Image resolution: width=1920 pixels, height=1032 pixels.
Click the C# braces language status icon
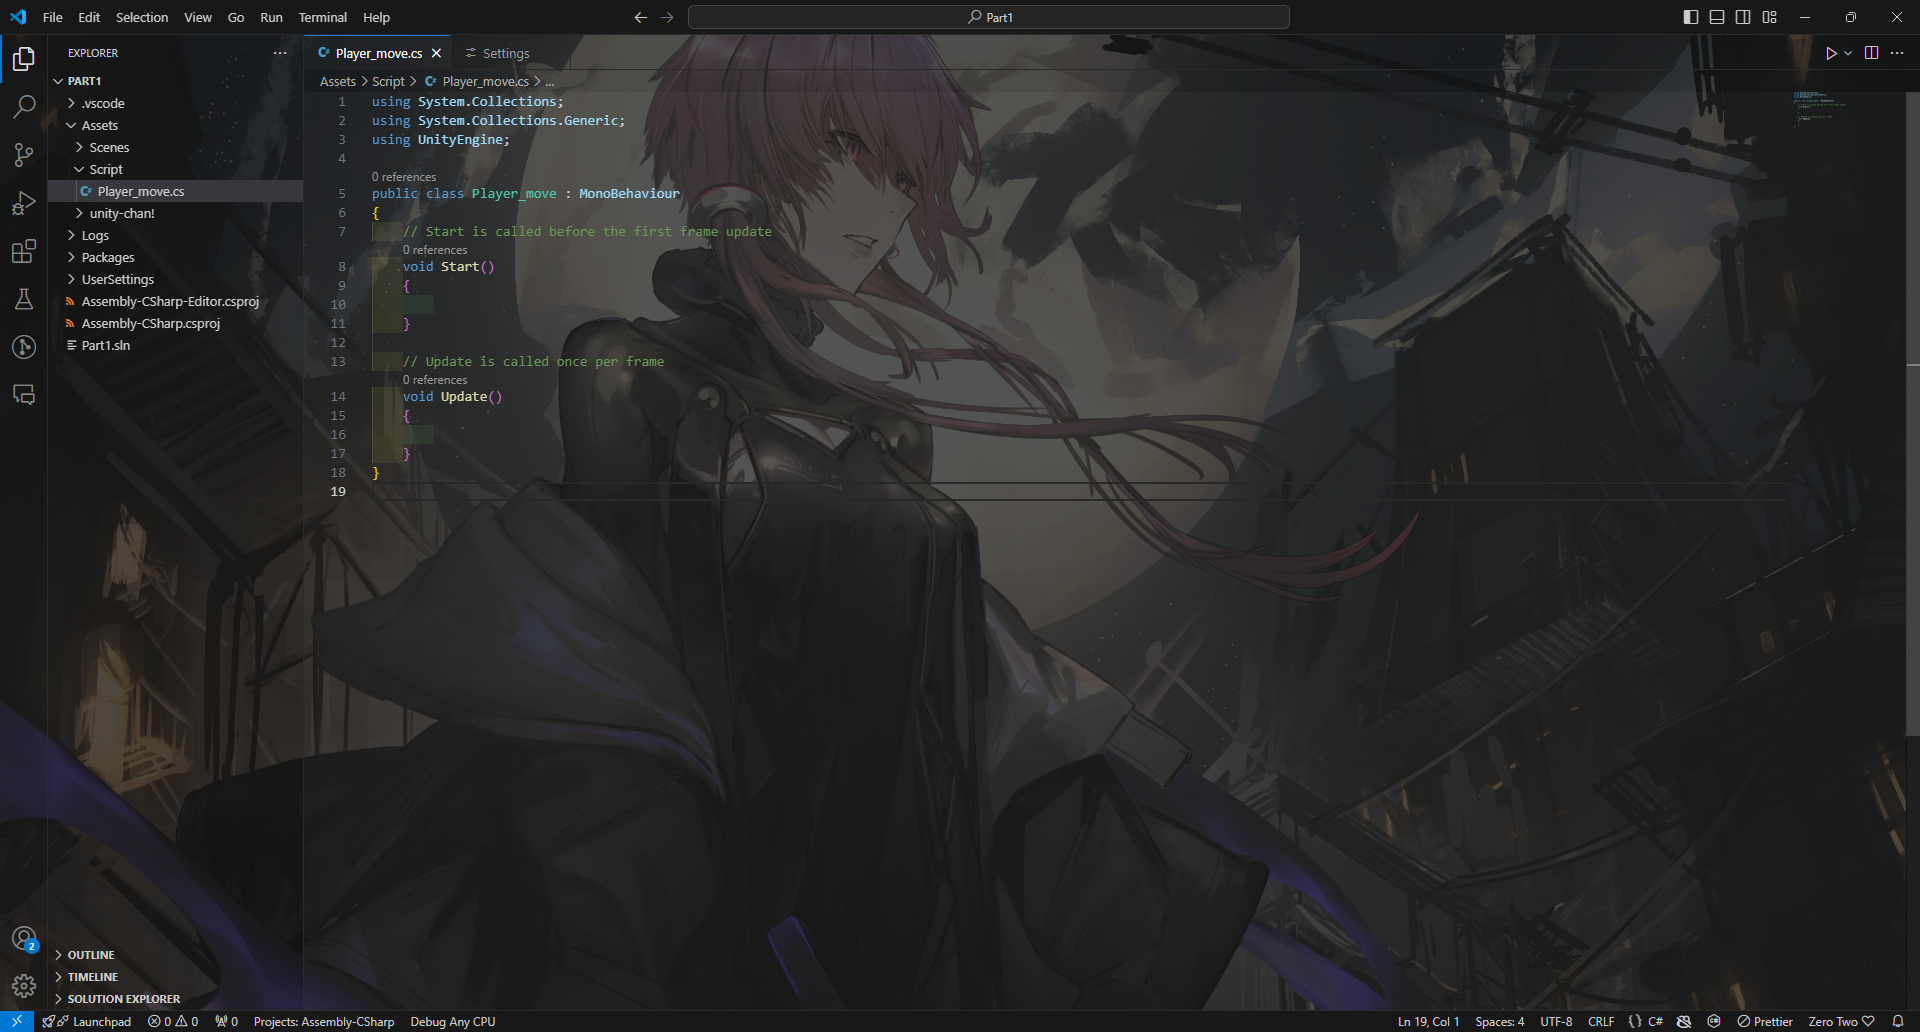[1635, 1021]
